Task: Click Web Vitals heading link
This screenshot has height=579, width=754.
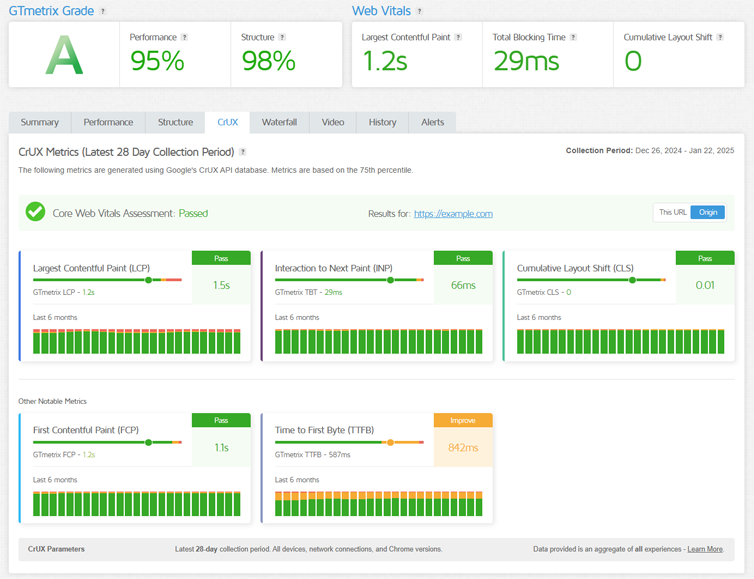Action: pos(381,11)
